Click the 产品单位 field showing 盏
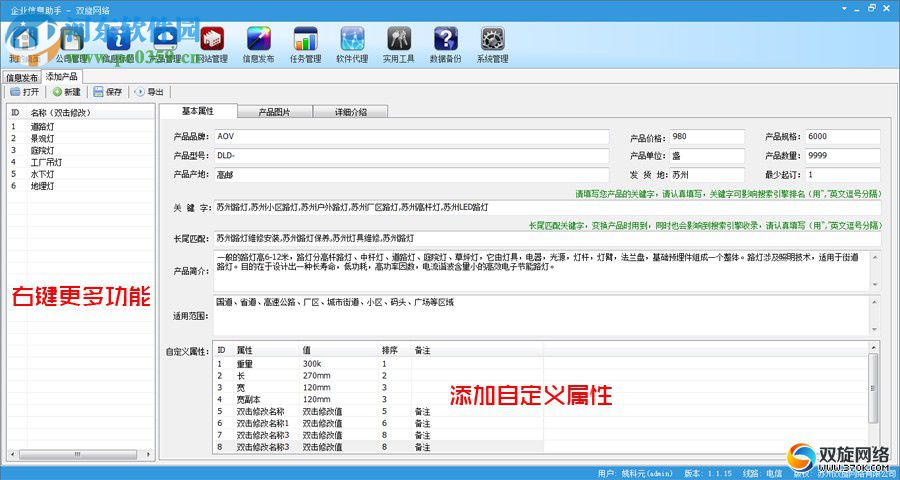 coord(707,156)
